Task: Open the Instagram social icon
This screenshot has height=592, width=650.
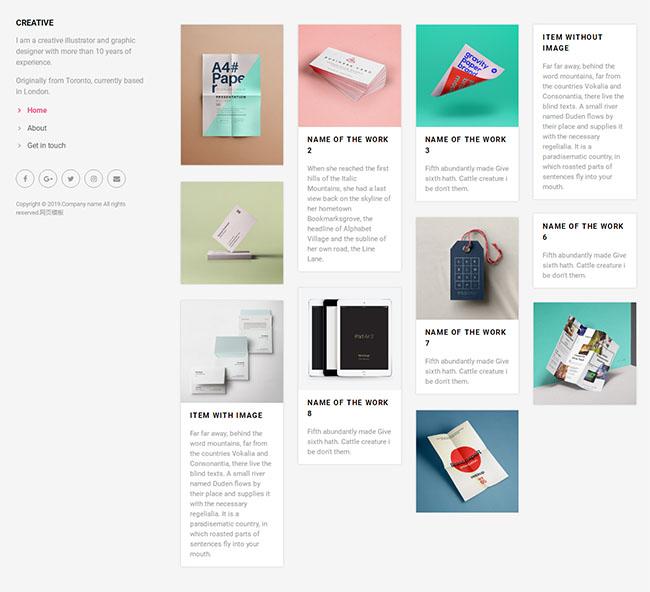Action: (x=93, y=179)
